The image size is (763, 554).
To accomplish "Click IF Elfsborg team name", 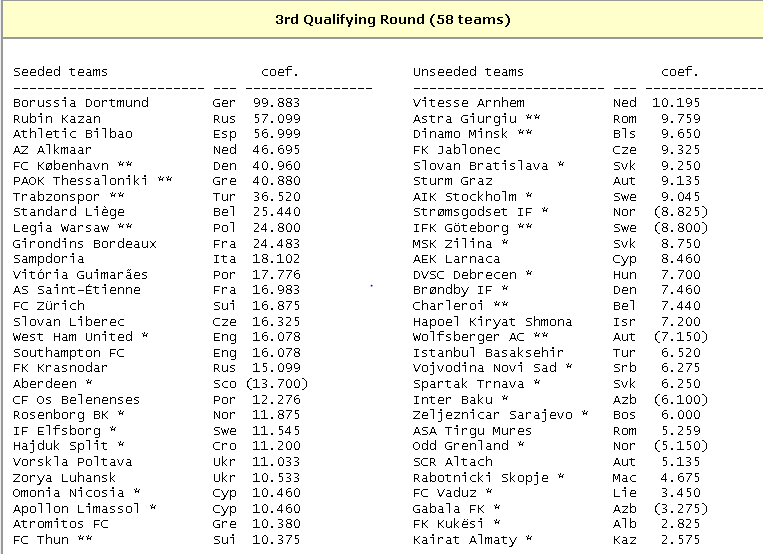I will 57,431.
